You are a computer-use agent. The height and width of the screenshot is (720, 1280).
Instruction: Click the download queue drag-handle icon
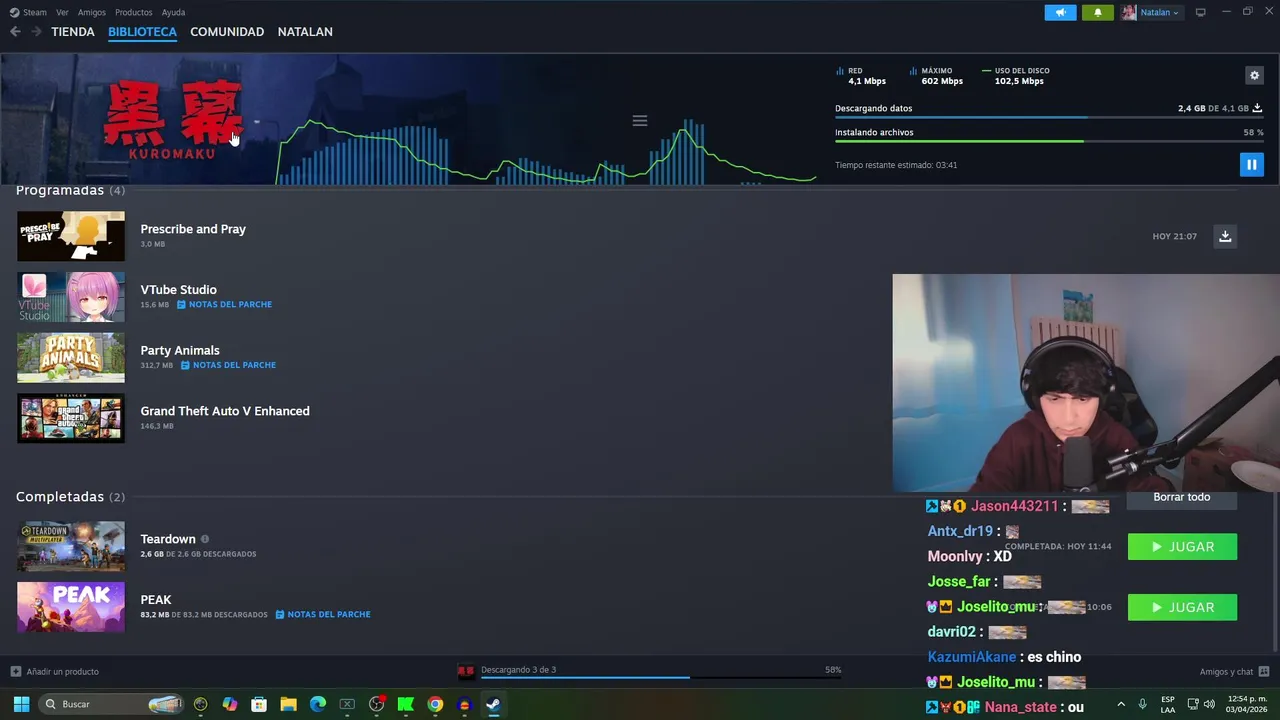tap(640, 121)
